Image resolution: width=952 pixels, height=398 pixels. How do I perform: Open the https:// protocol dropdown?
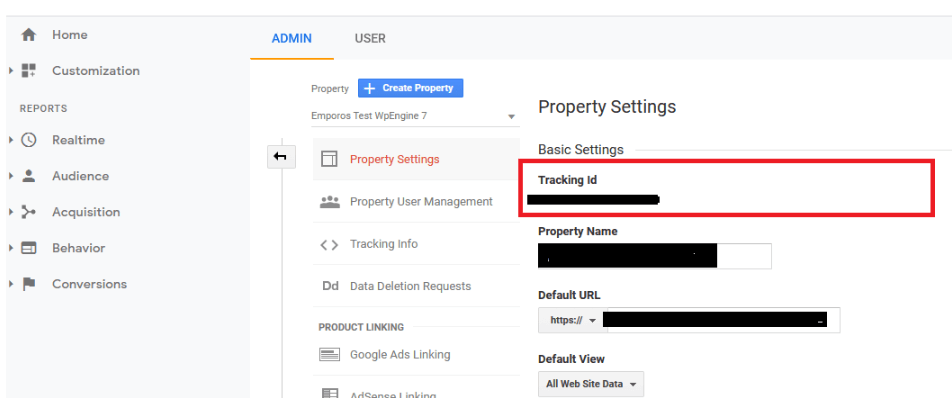(x=571, y=320)
